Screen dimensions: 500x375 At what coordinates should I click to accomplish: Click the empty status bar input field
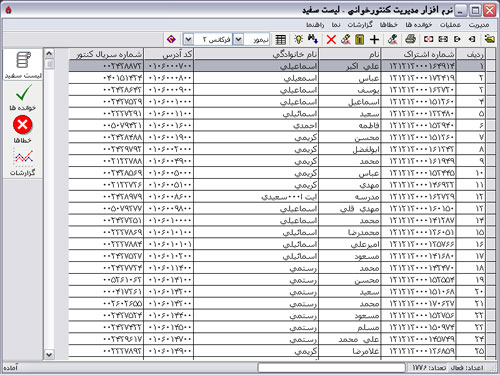[332, 367]
